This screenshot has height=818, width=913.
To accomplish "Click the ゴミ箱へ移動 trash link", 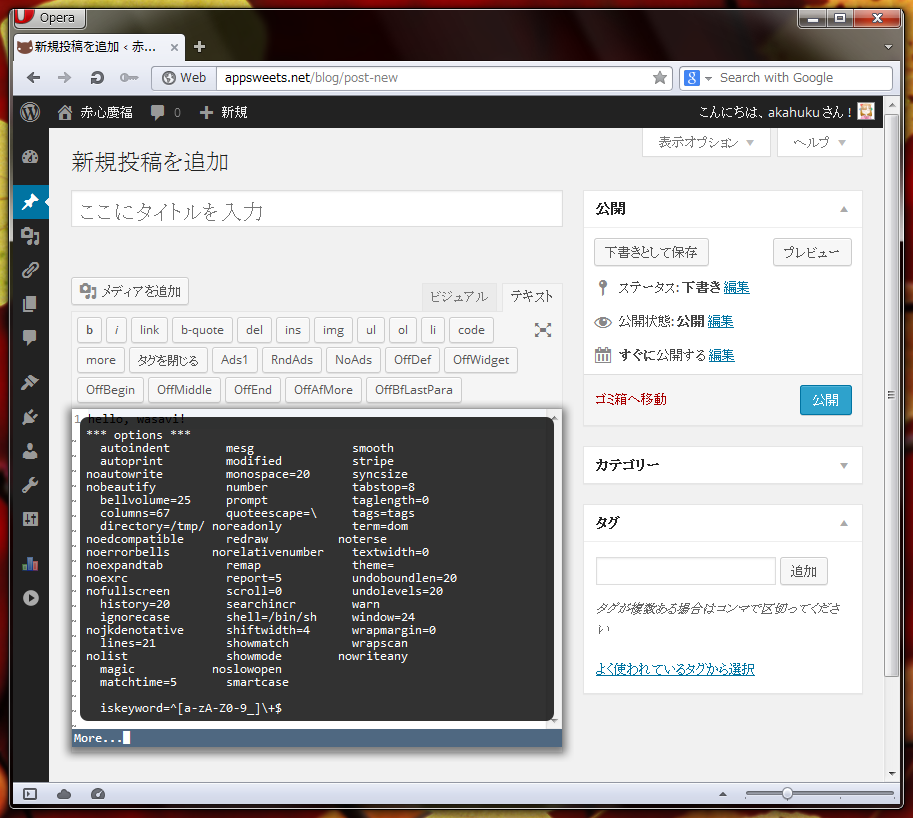I will pos(630,399).
